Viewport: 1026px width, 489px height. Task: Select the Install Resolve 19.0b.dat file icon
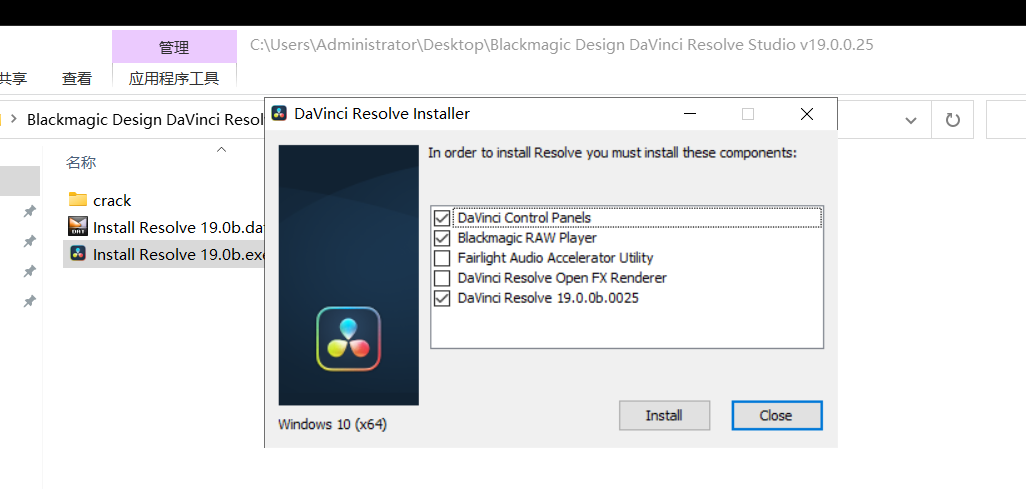click(x=78, y=226)
